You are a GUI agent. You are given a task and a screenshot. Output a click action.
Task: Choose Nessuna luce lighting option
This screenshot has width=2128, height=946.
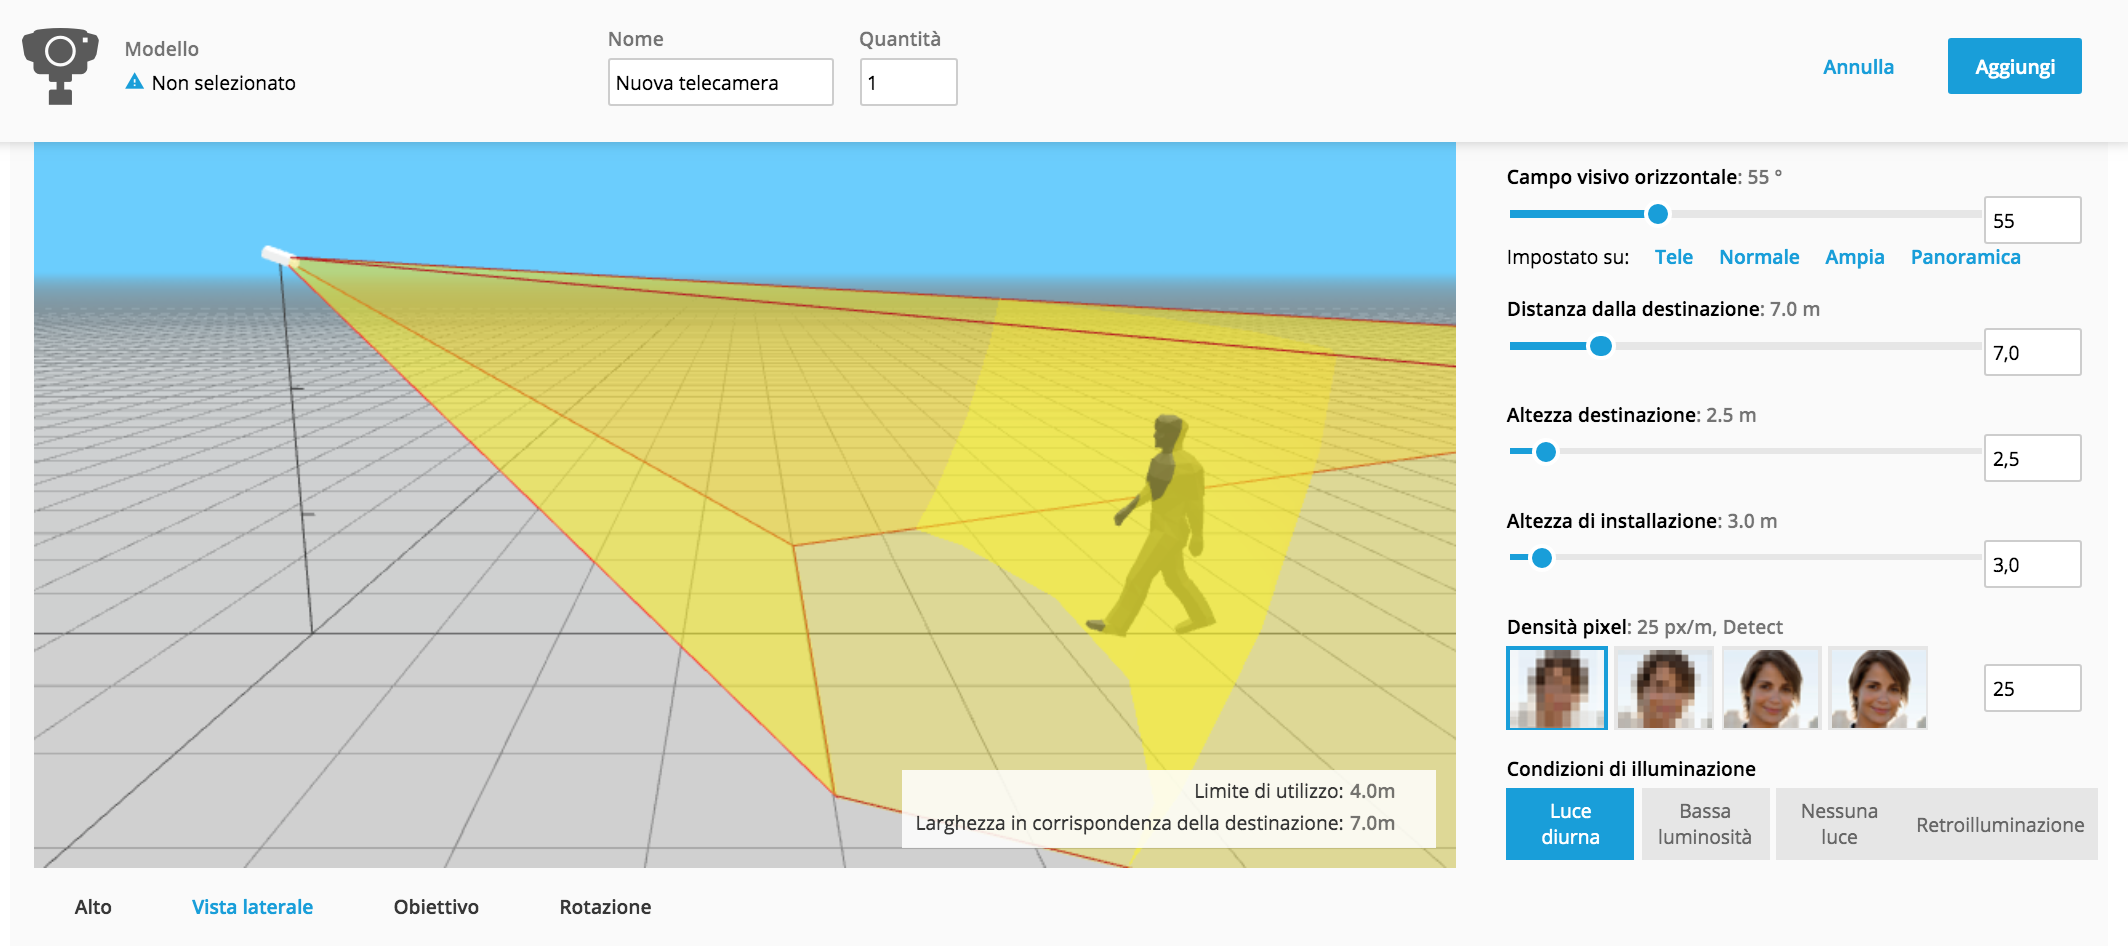point(1838,824)
